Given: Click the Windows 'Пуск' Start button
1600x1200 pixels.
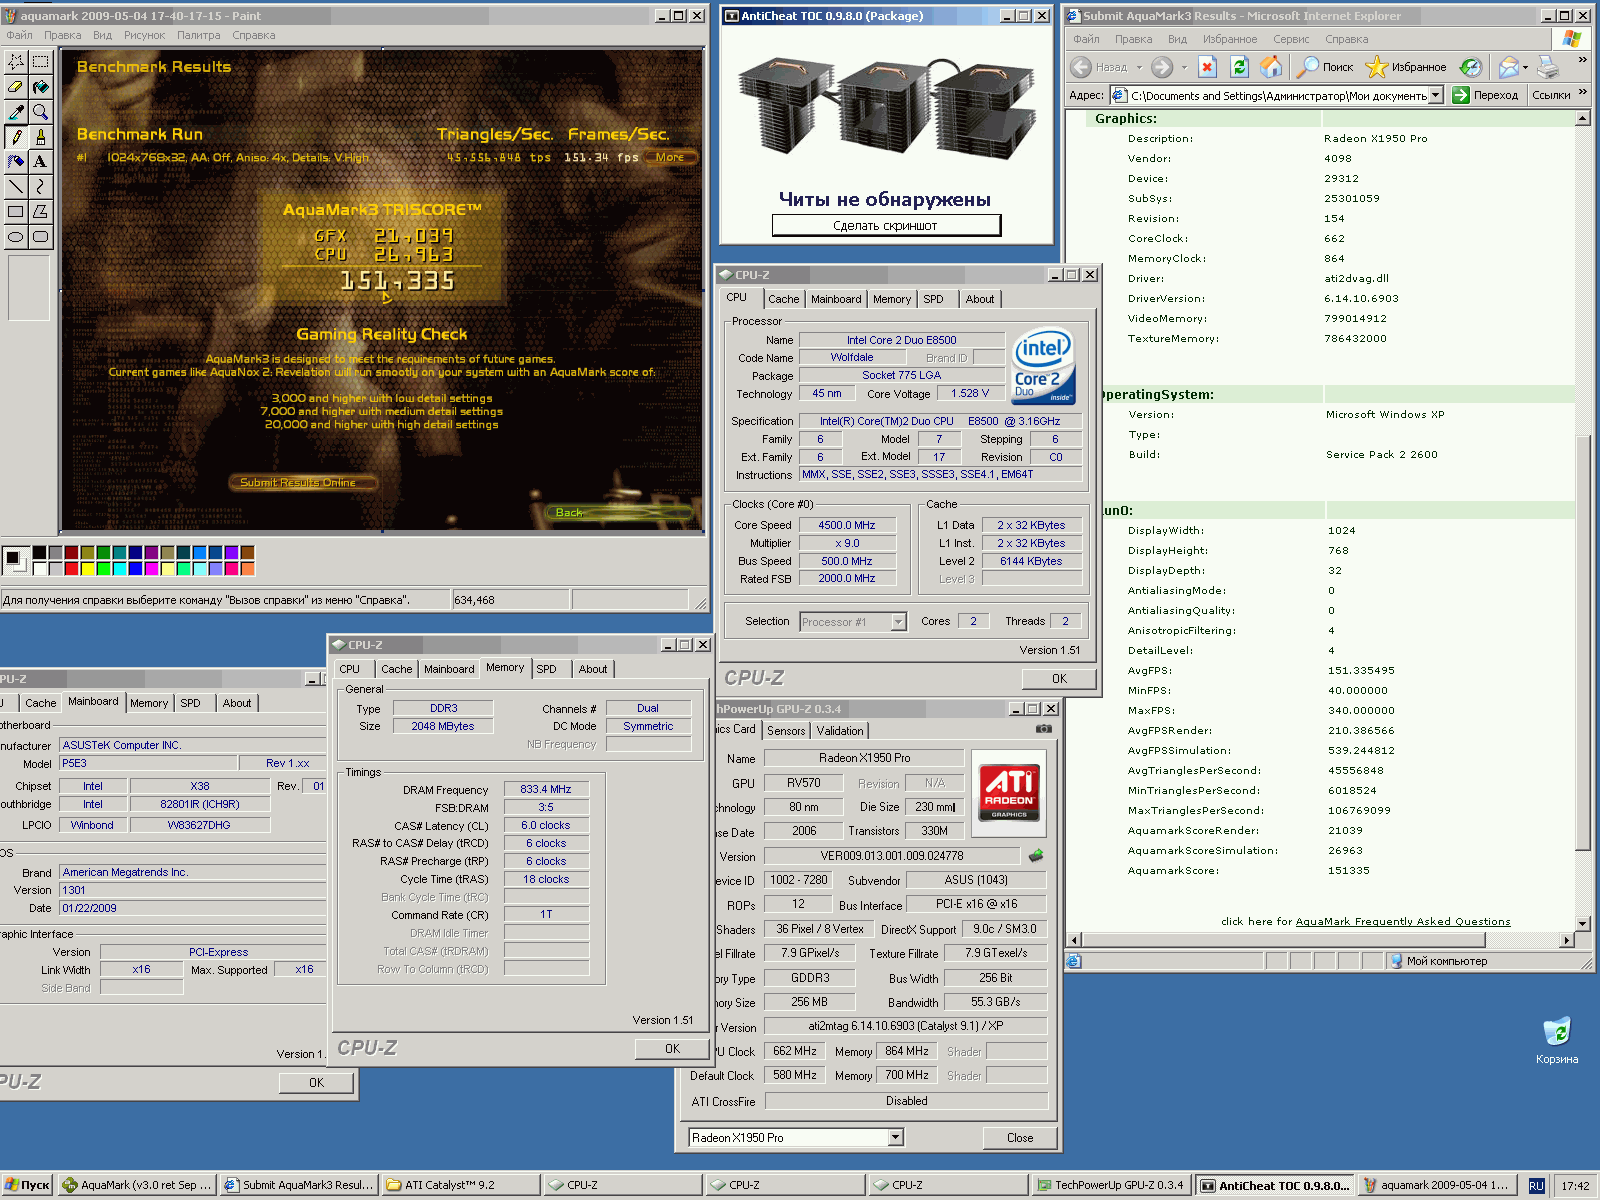Looking at the screenshot, I should click(x=27, y=1185).
